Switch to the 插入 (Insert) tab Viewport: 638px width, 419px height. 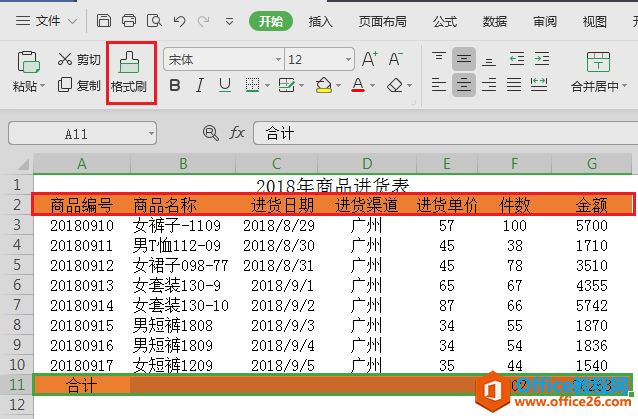(x=321, y=21)
